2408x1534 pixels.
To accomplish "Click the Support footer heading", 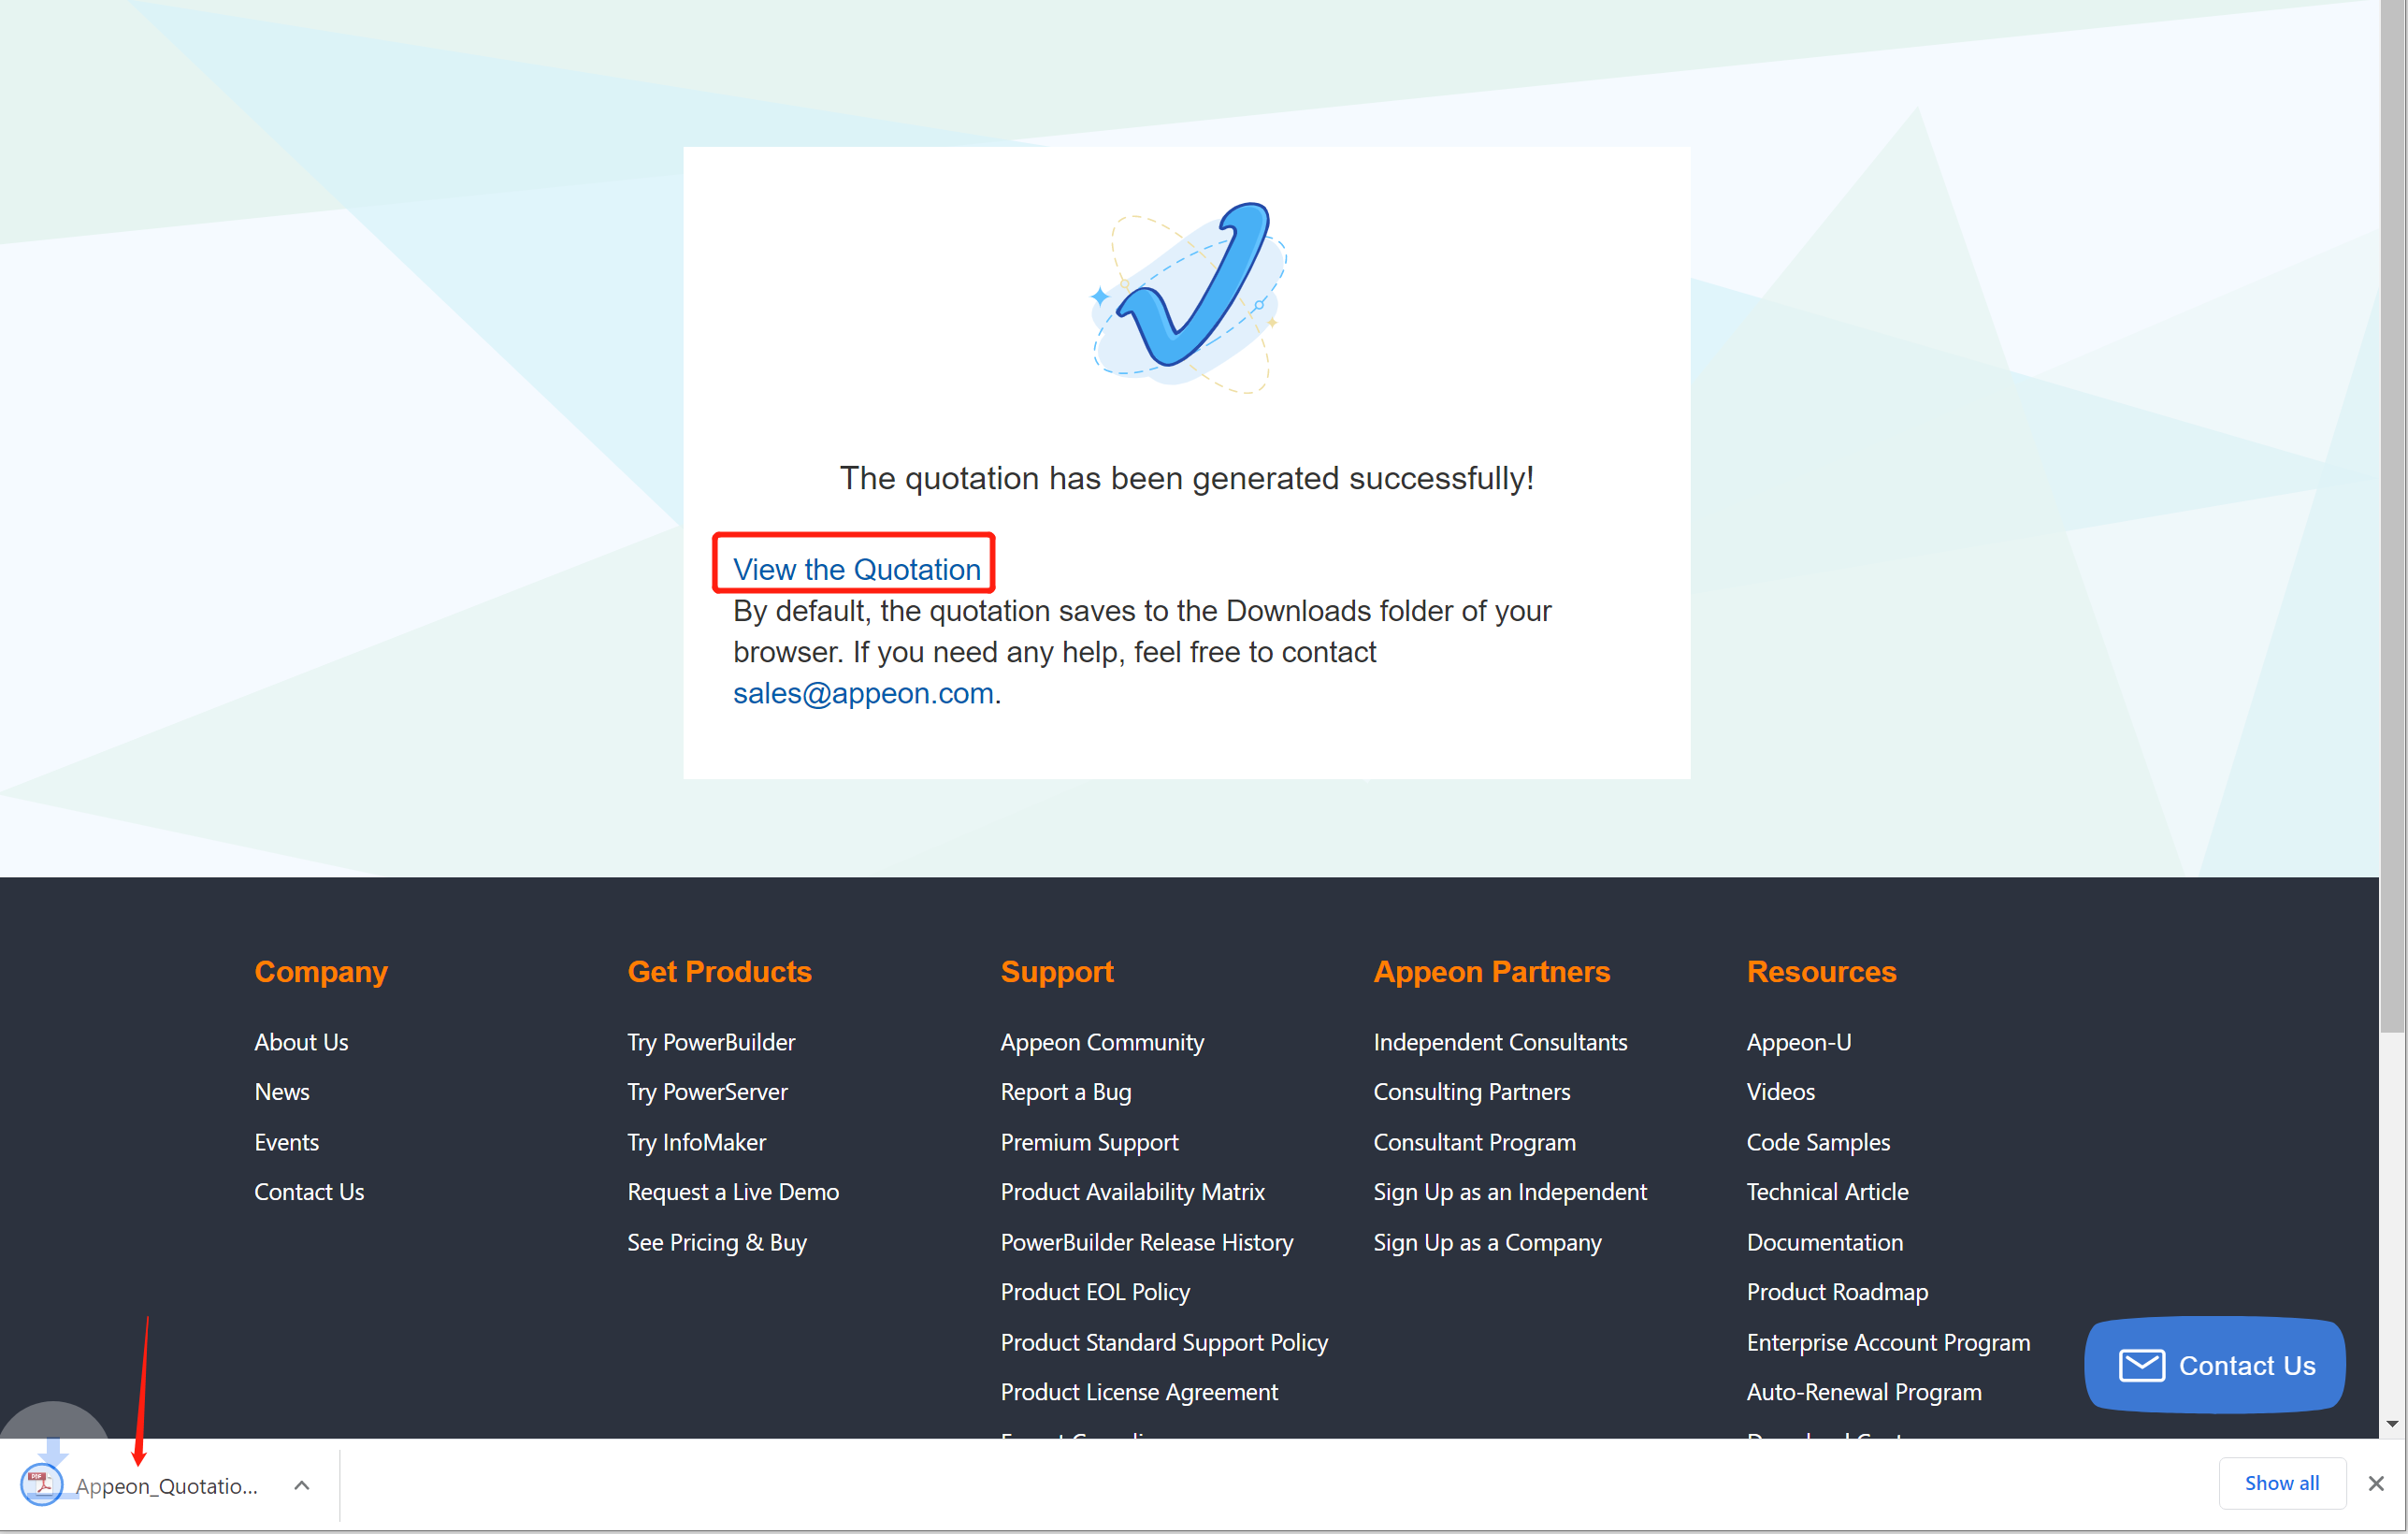I will pos(1057,971).
